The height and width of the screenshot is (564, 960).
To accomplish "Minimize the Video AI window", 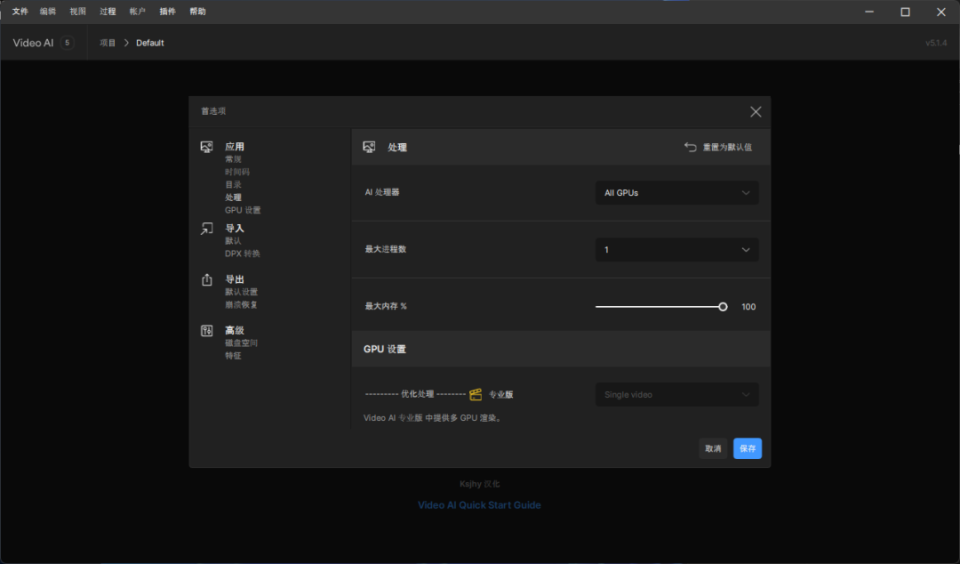I will click(869, 12).
